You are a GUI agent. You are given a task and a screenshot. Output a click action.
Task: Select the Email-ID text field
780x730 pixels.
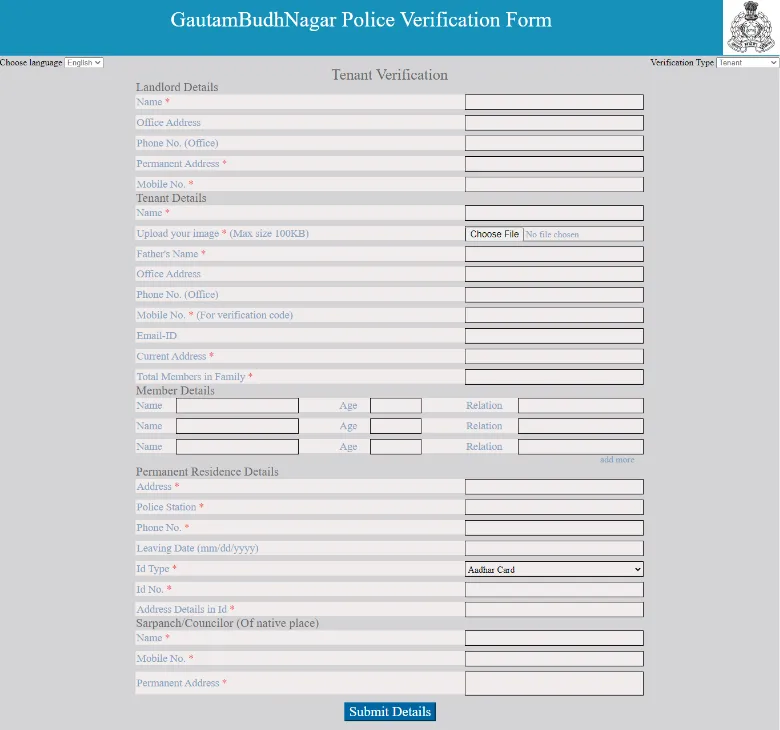click(x=554, y=336)
